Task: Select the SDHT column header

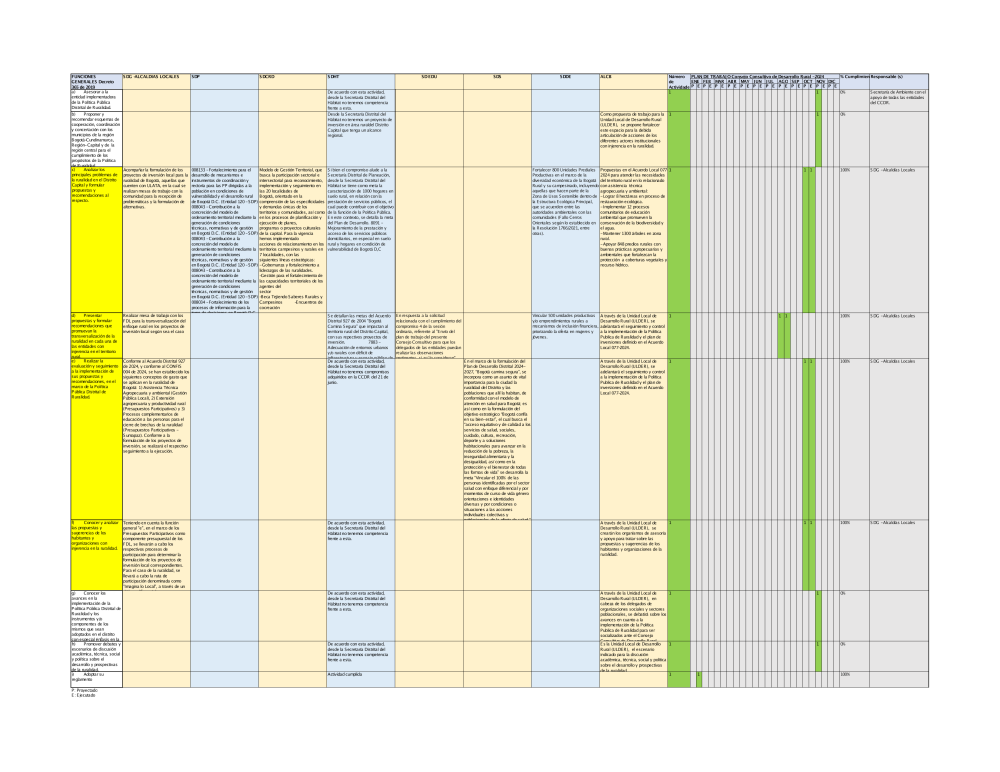Action: click(361, 79)
